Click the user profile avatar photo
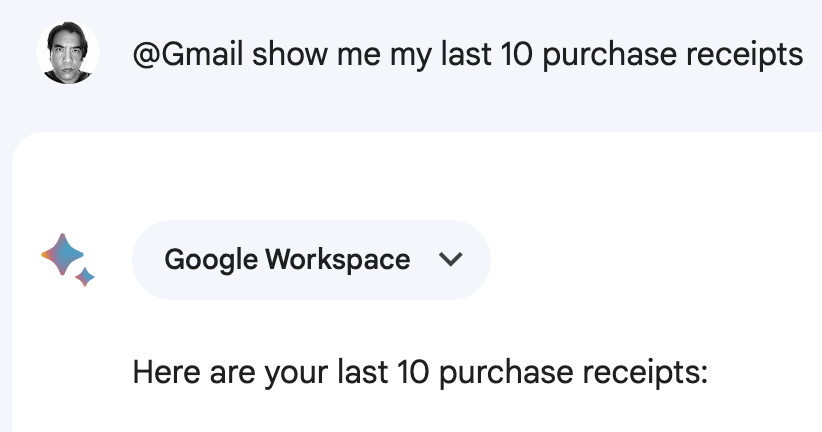Image resolution: width=822 pixels, height=432 pixels. coord(68,53)
